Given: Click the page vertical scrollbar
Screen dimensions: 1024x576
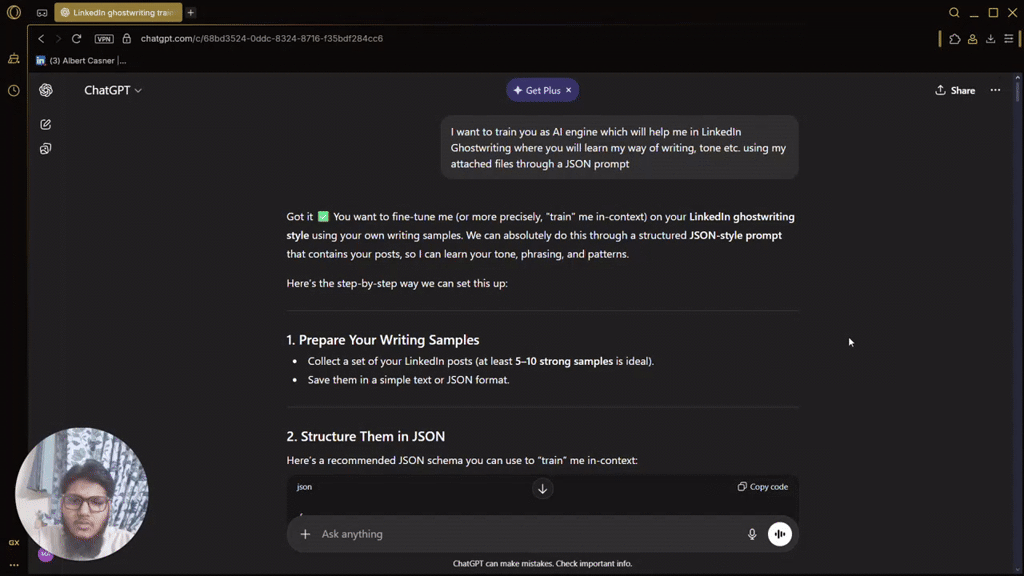Looking at the screenshot, I should coord(1017,90).
